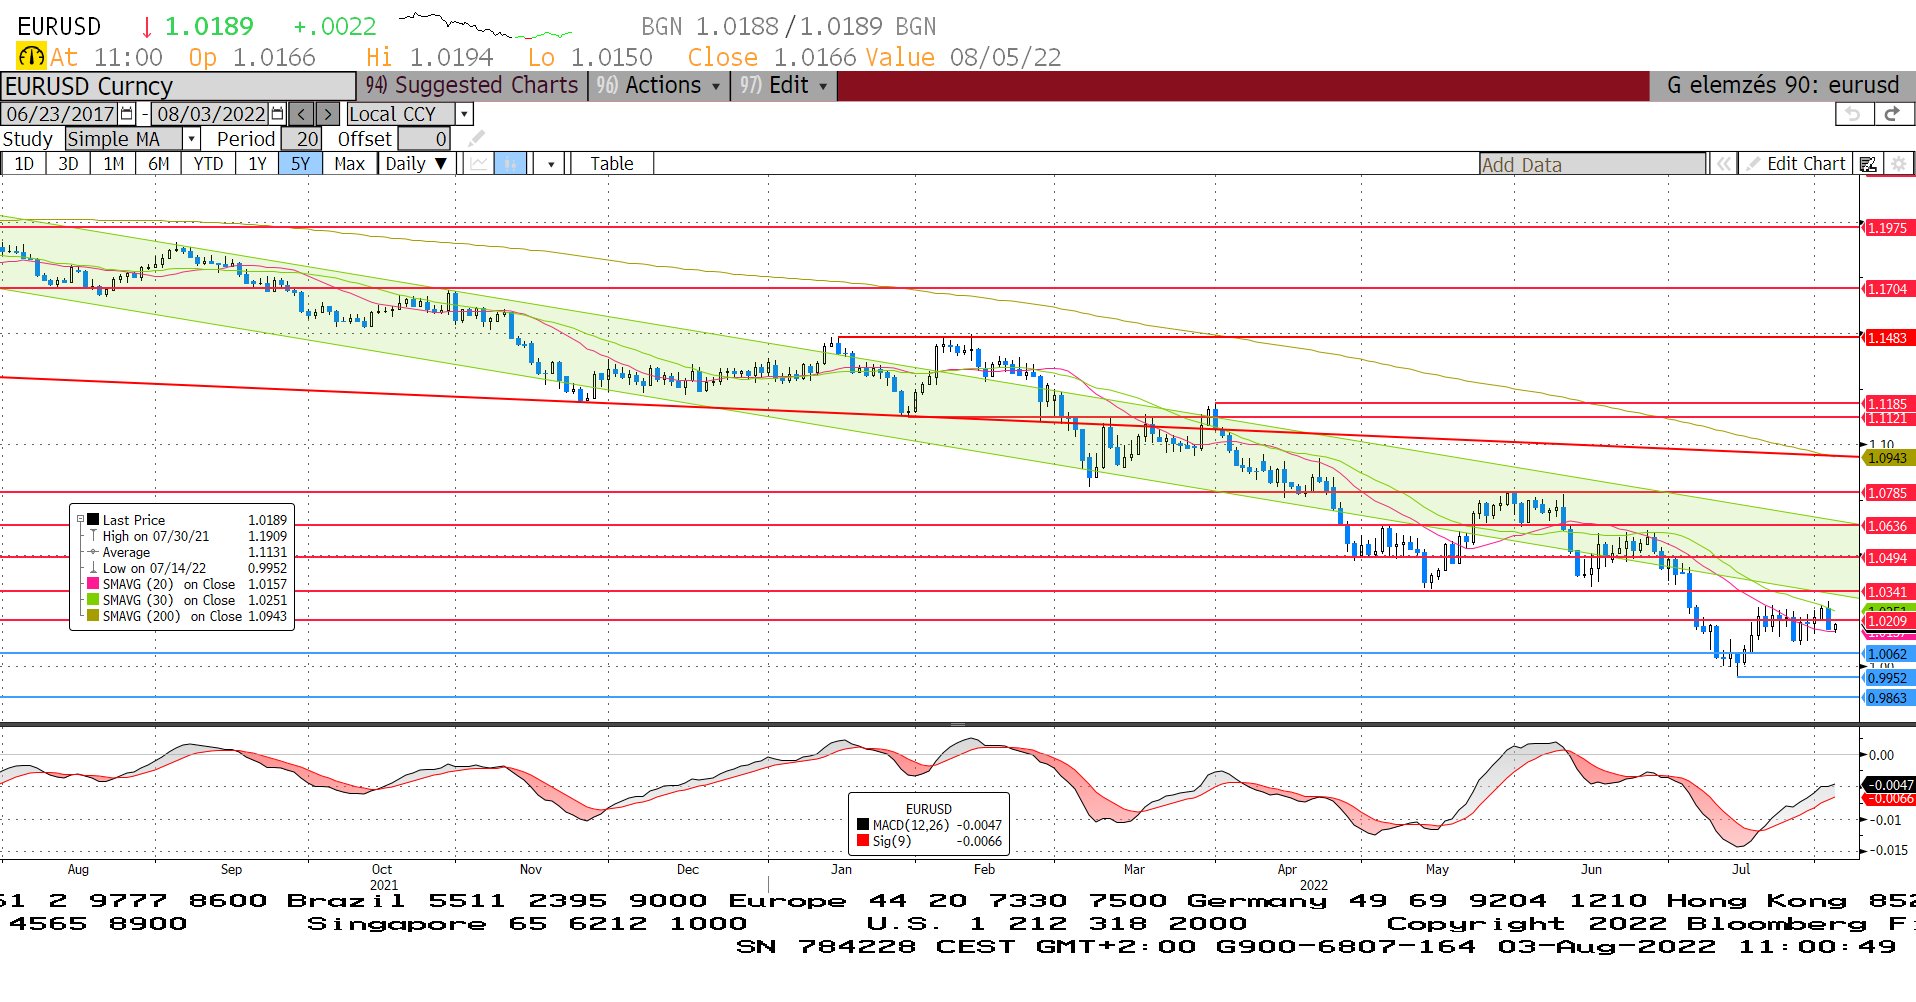Click black Last Price legend swatch
This screenshot has width=1916, height=1002.
pyautogui.click(x=93, y=520)
